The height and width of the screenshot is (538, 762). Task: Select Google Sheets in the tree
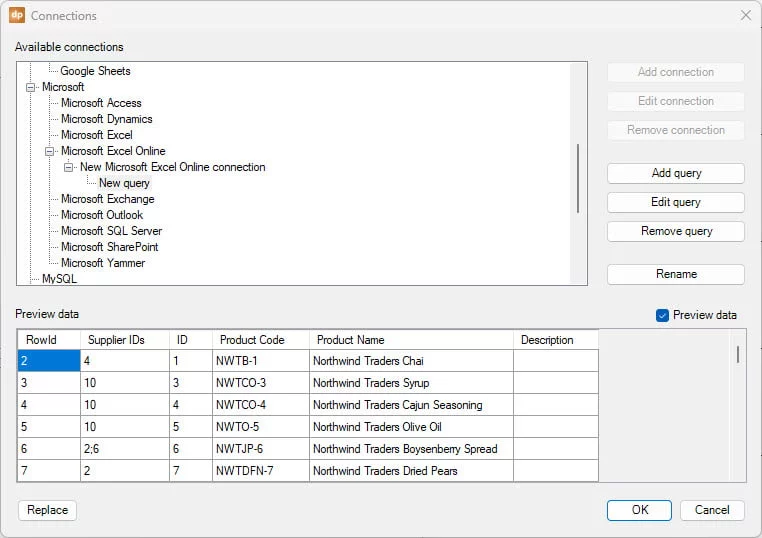click(95, 71)
